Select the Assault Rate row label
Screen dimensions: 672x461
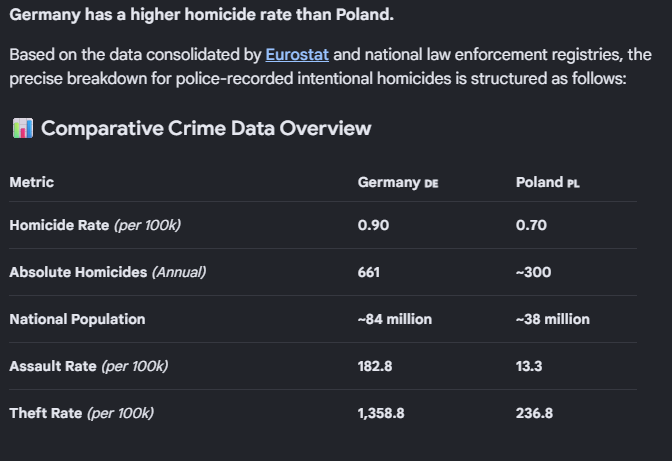pyautogui.click(x=89, y=366)
